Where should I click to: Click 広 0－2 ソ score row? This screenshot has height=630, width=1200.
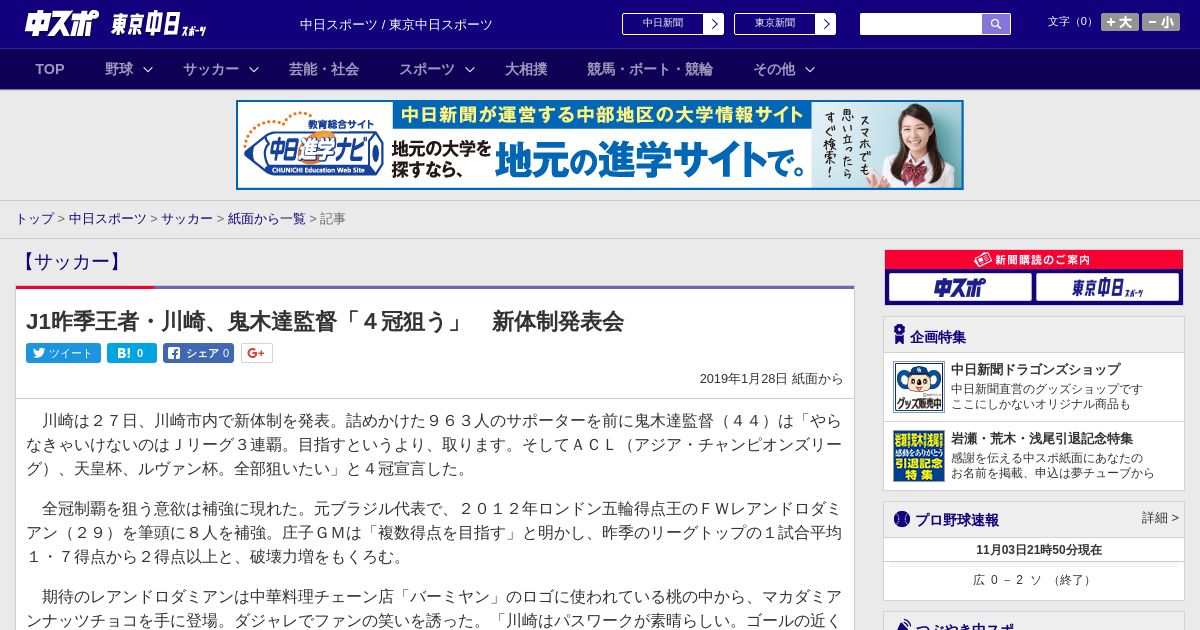(x=1034, y=580)
